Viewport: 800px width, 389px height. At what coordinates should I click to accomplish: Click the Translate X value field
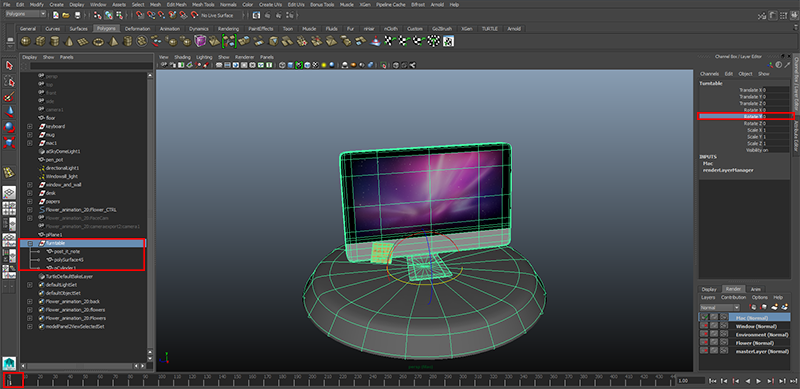pyautogui.click(x=776, y=90)
